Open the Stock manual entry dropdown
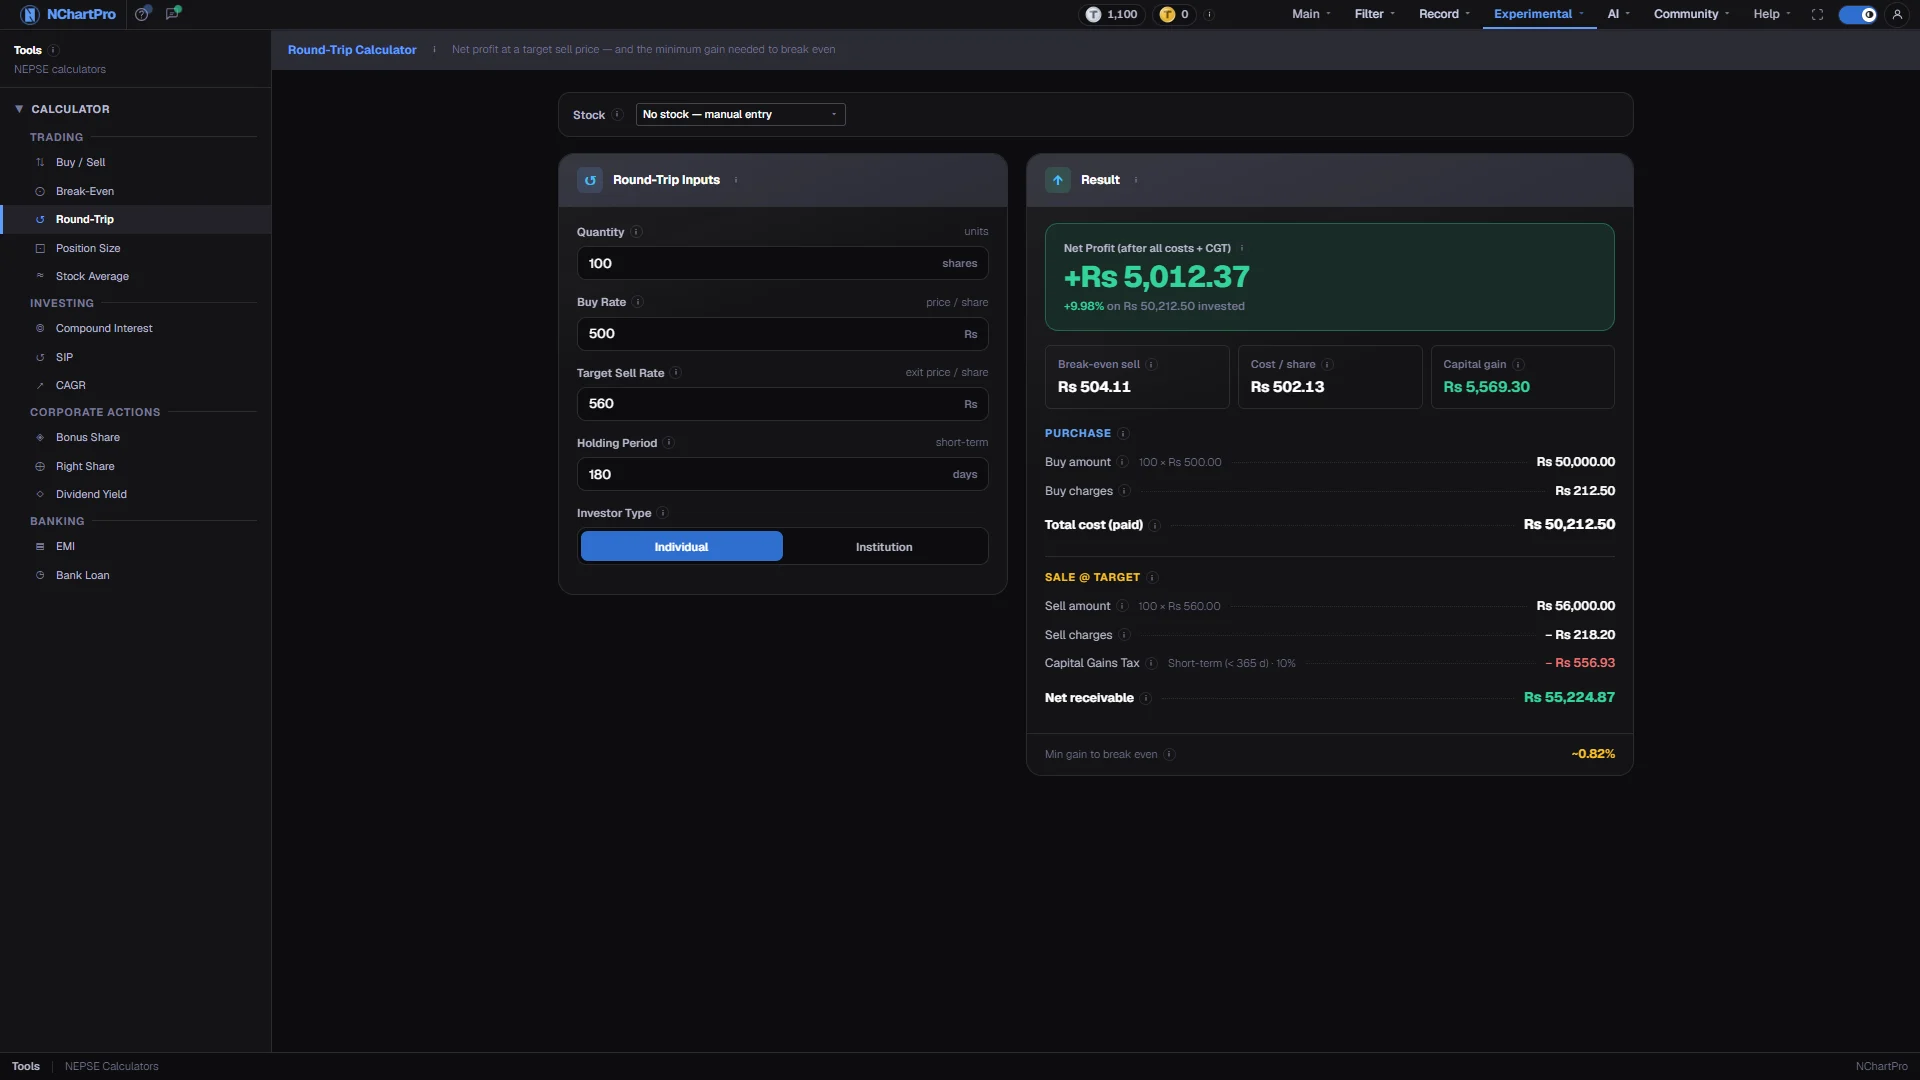The height and width of the screenshot is (1080, 1920). click(x=740, y=115)
